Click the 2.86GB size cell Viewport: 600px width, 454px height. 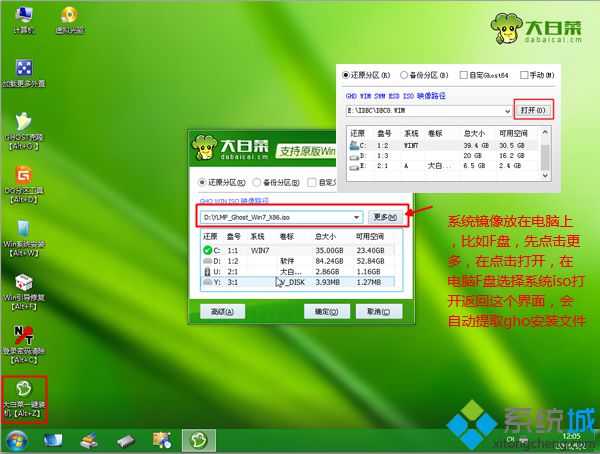[327, 271]
